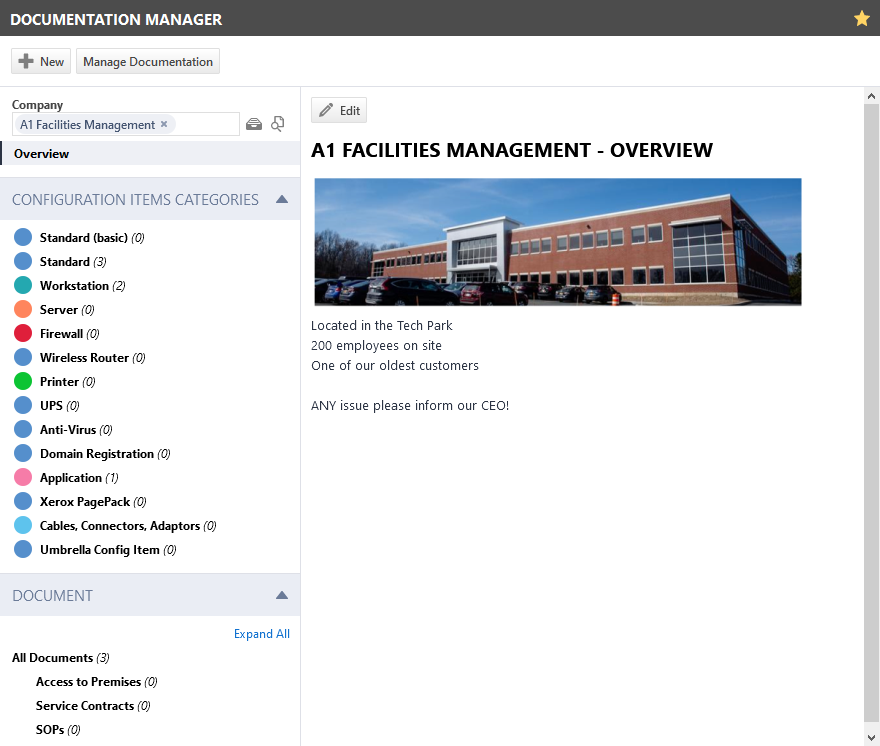The image size is (880, 746).
Task: Click the blue circle for Standard (basic)
Action: [23, 237]
